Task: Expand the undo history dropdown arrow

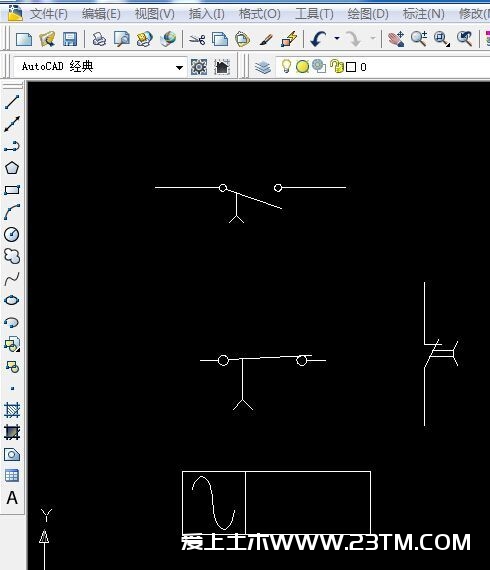Action: 337,38
